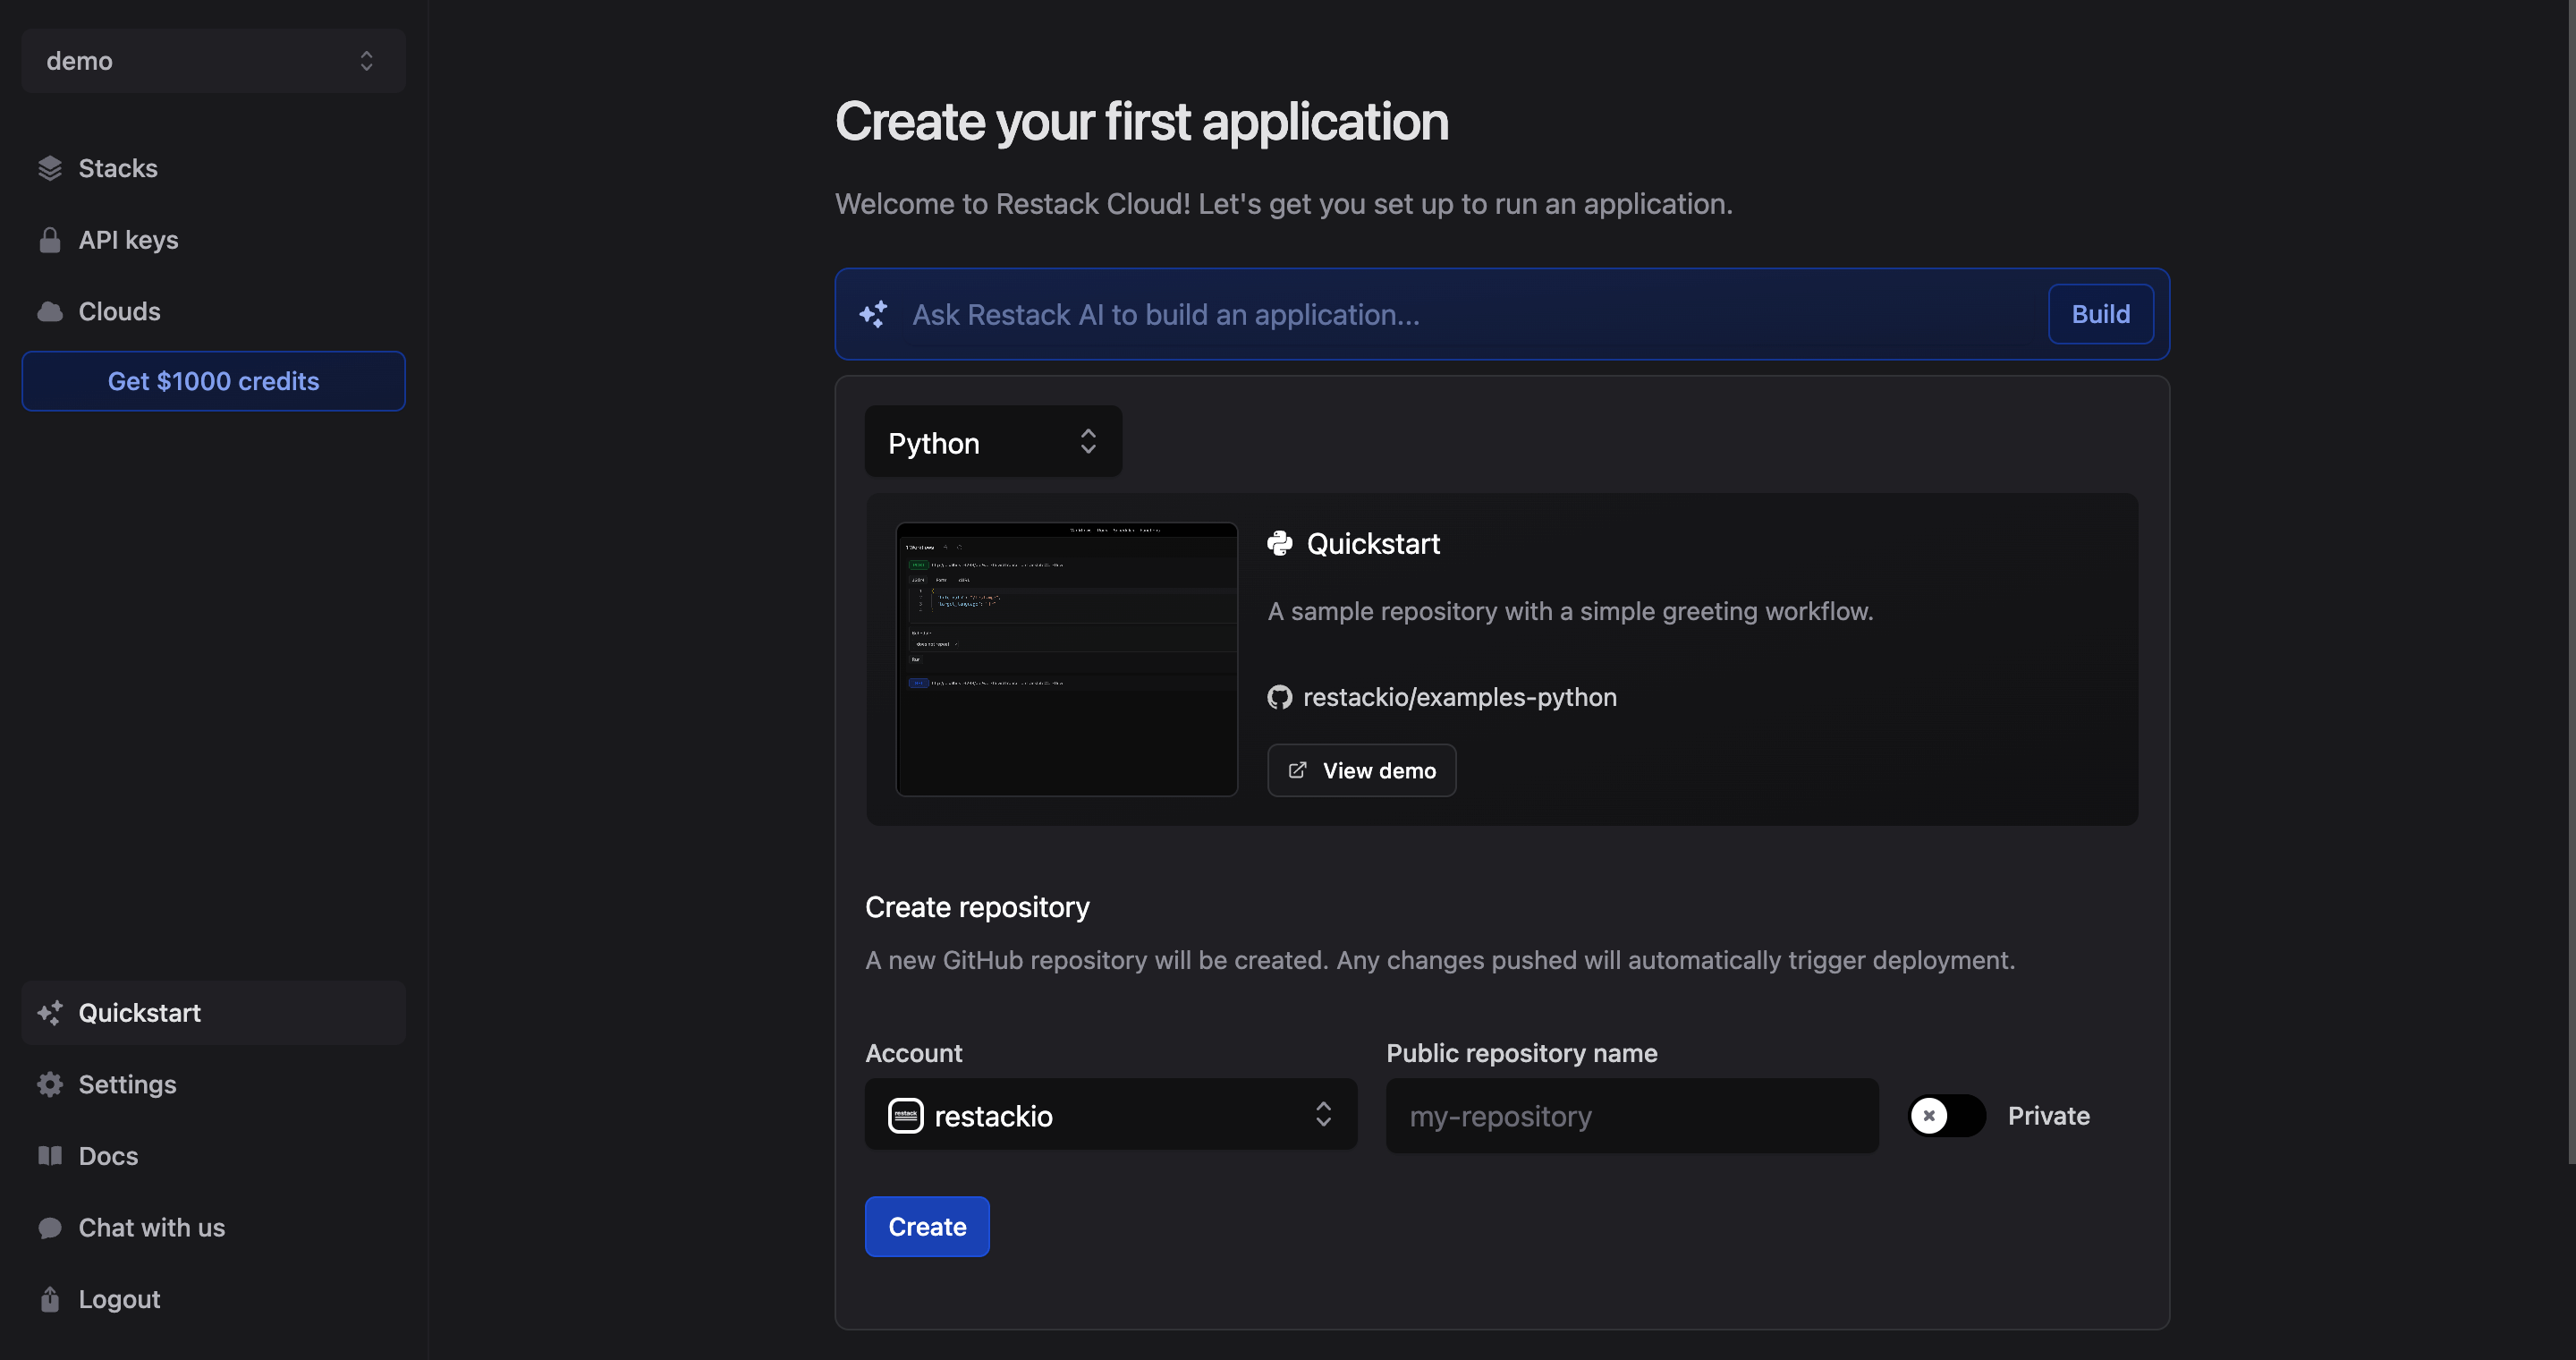This screenshot has width=2576, height=1360.
Task: Open the demo workspace selector dropdown
Action: [213, 61]
